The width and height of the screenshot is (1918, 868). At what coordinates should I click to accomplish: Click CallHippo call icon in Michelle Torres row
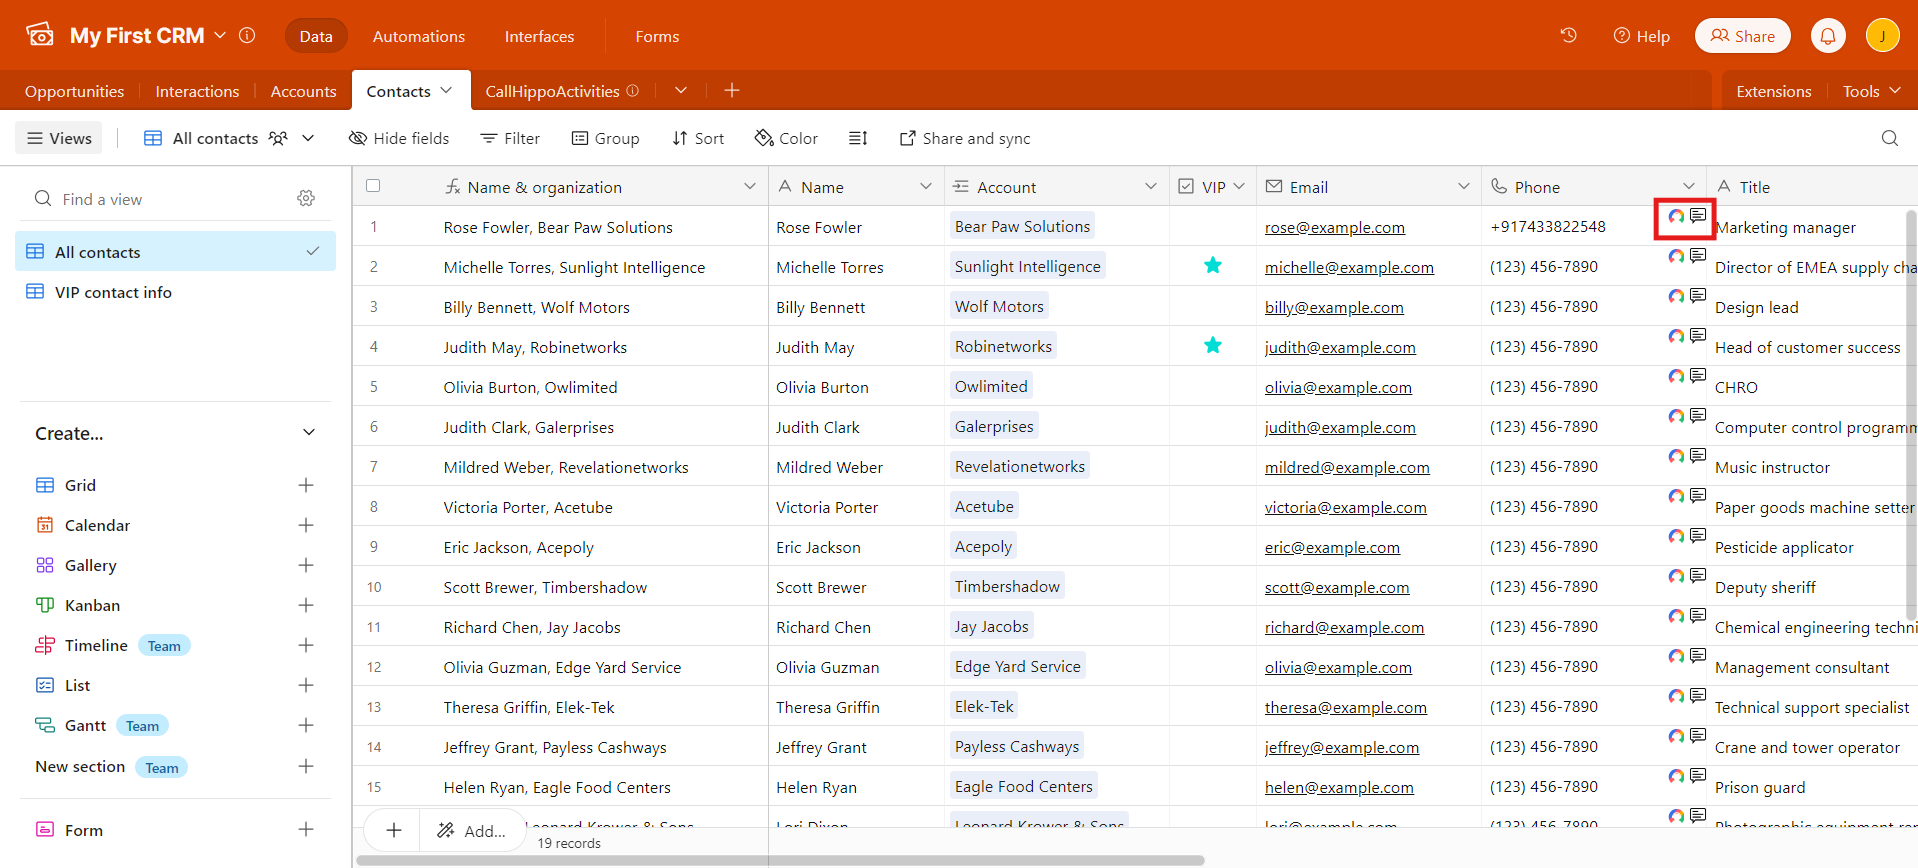(1676, 256)
